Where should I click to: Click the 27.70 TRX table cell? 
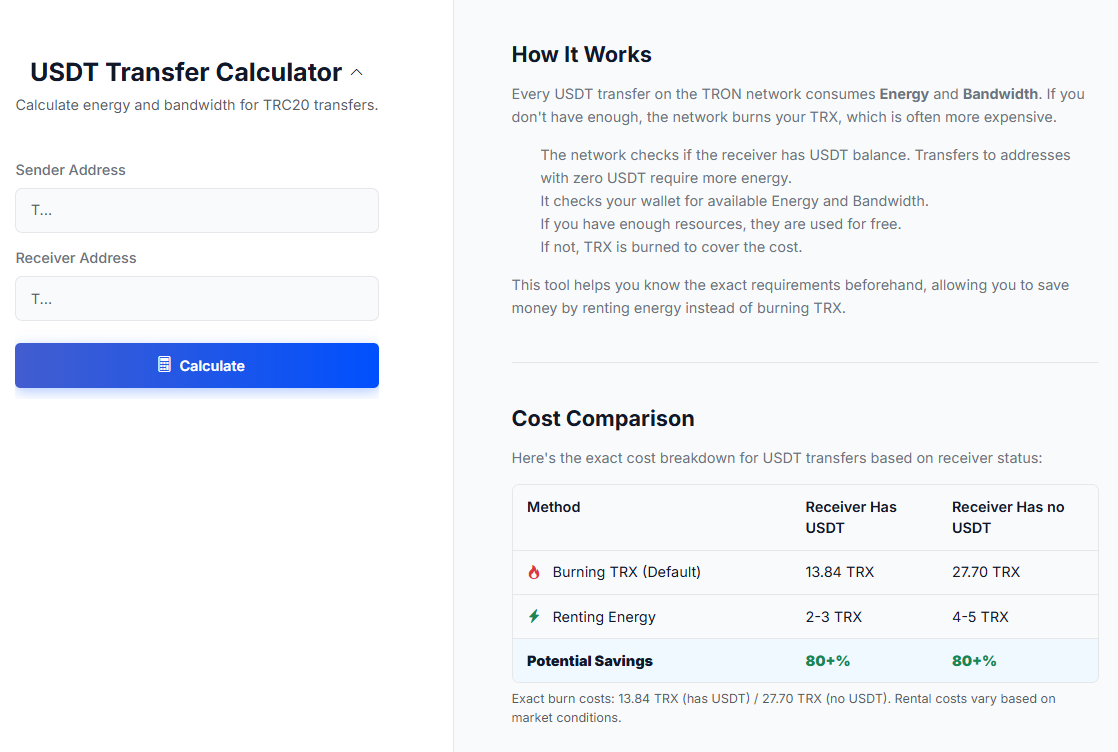986,572
